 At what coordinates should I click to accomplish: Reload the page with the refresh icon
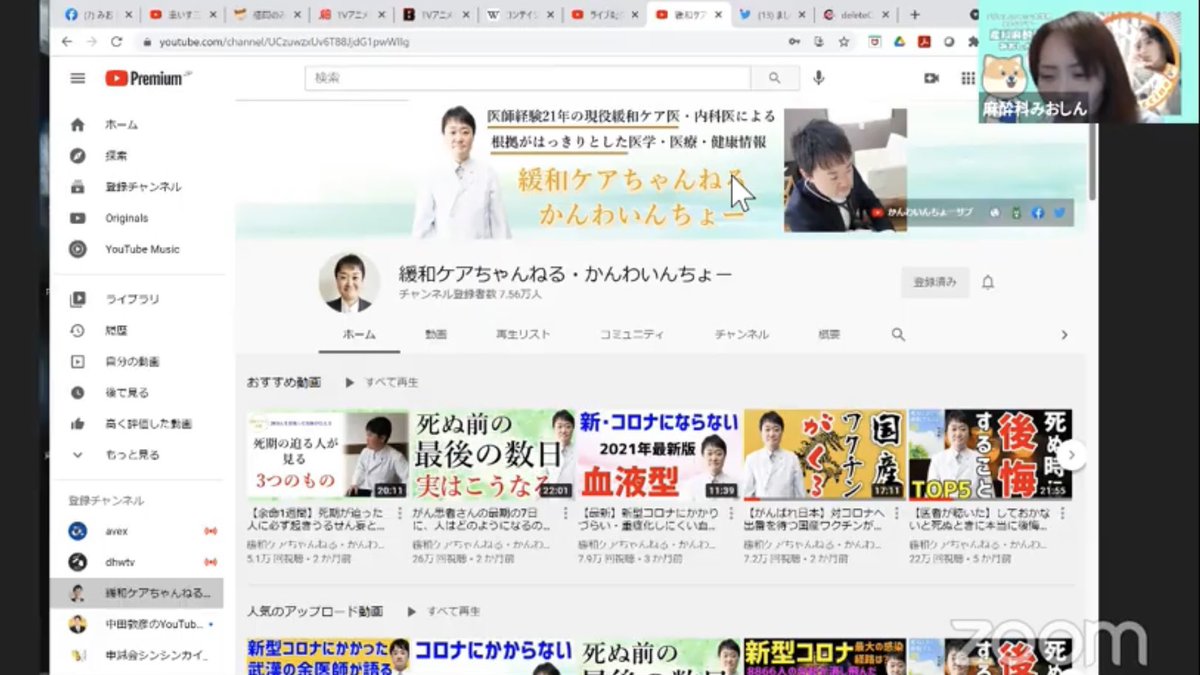tap(117, 42)
